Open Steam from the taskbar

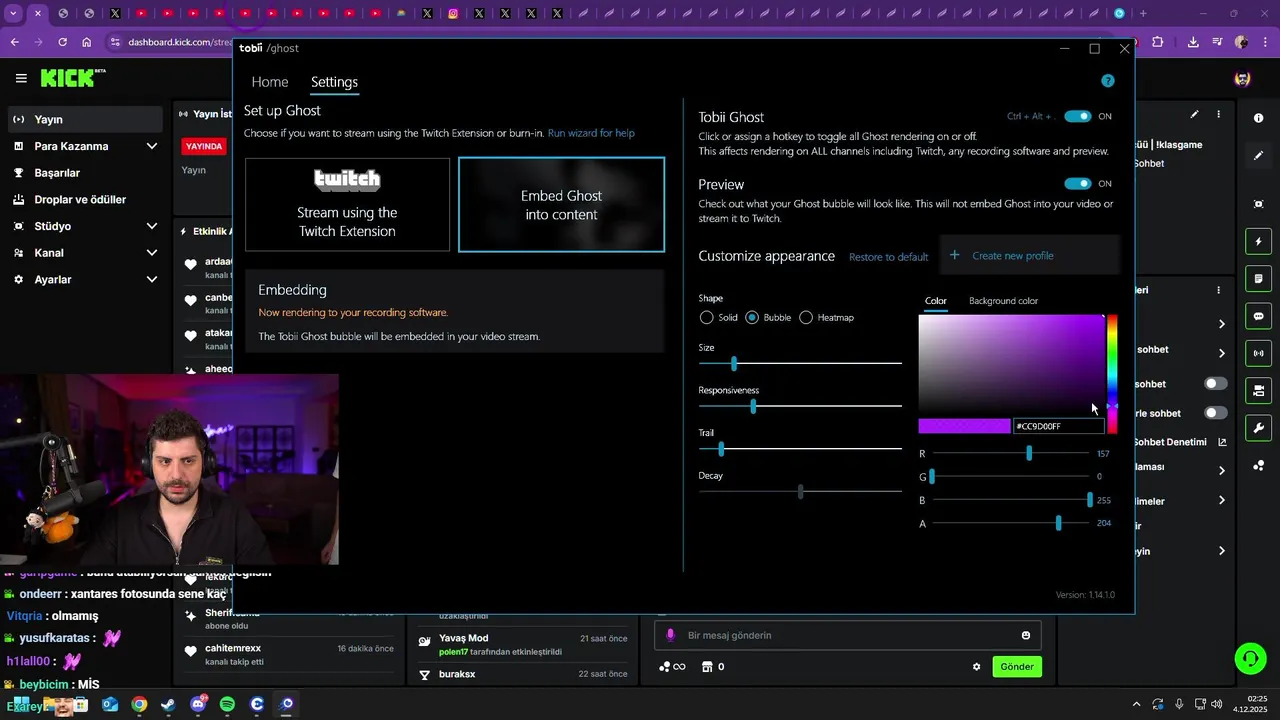coord(168,704)
